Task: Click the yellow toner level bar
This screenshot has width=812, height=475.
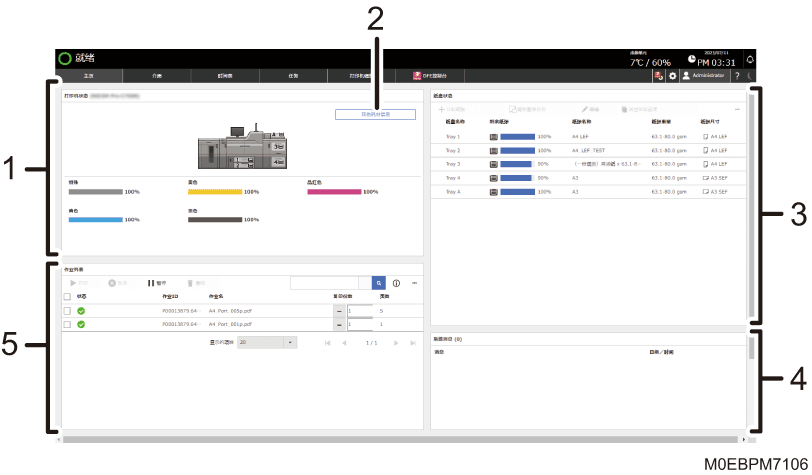Action: coord(215,192)
